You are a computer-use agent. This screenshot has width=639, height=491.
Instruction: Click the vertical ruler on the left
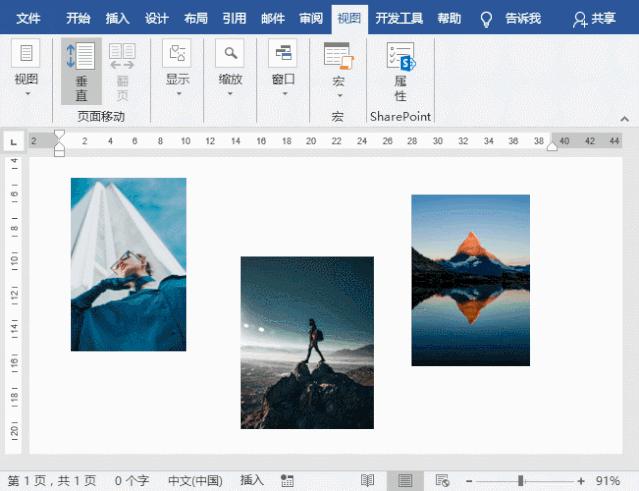coord(14,306)
